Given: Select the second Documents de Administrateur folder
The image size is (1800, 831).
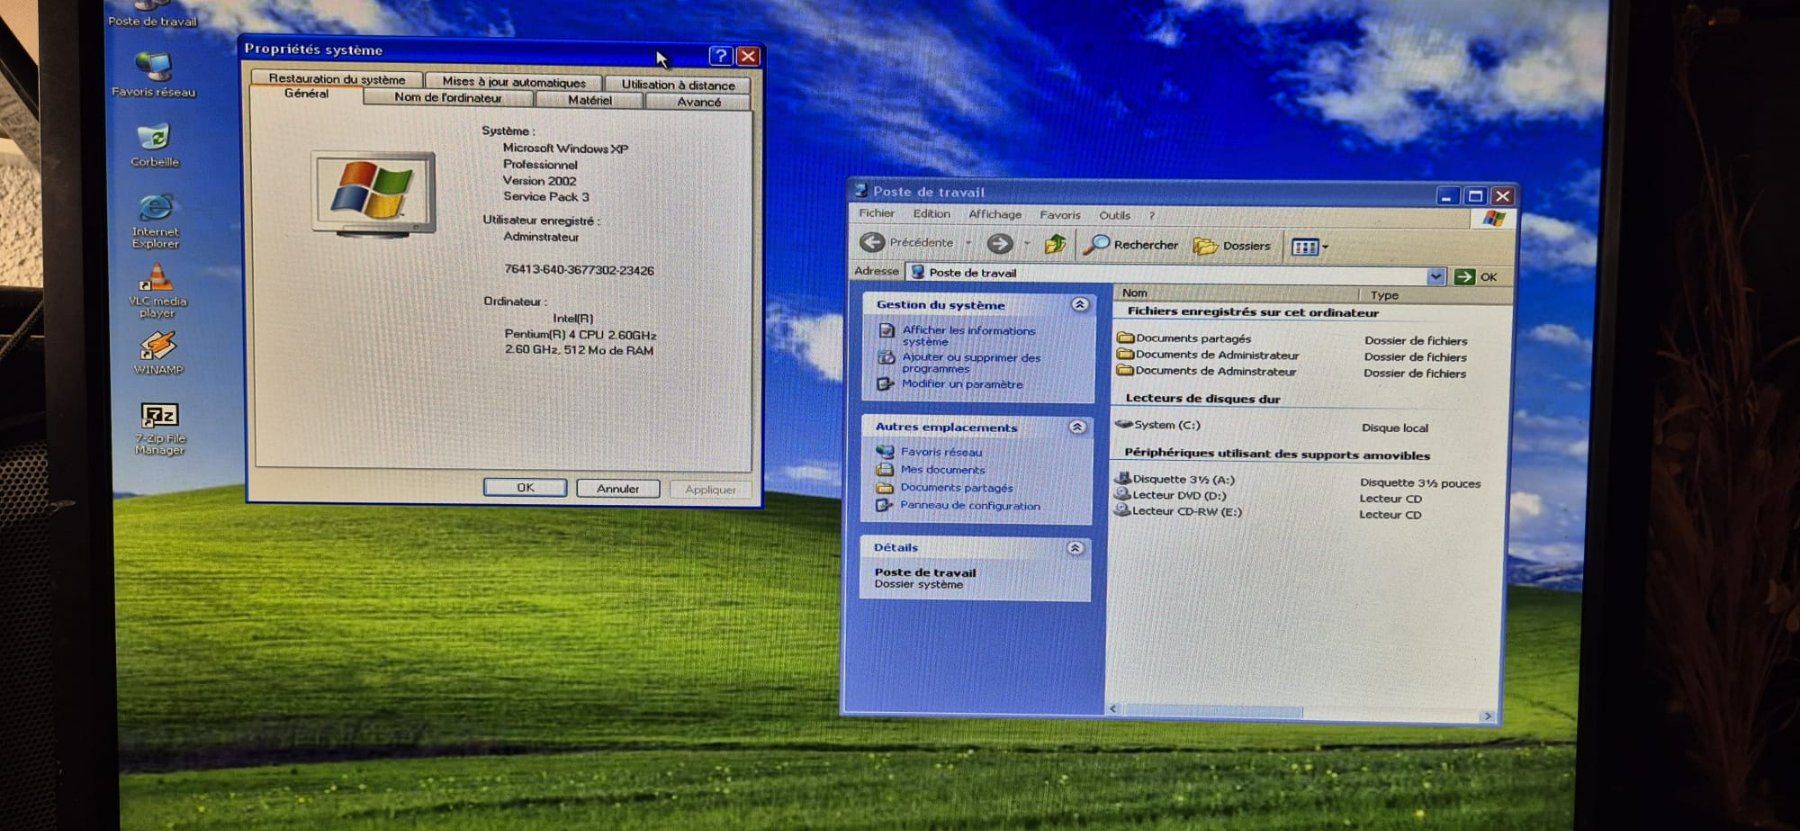Looking at the screenshot, I should pos(1206,371).
